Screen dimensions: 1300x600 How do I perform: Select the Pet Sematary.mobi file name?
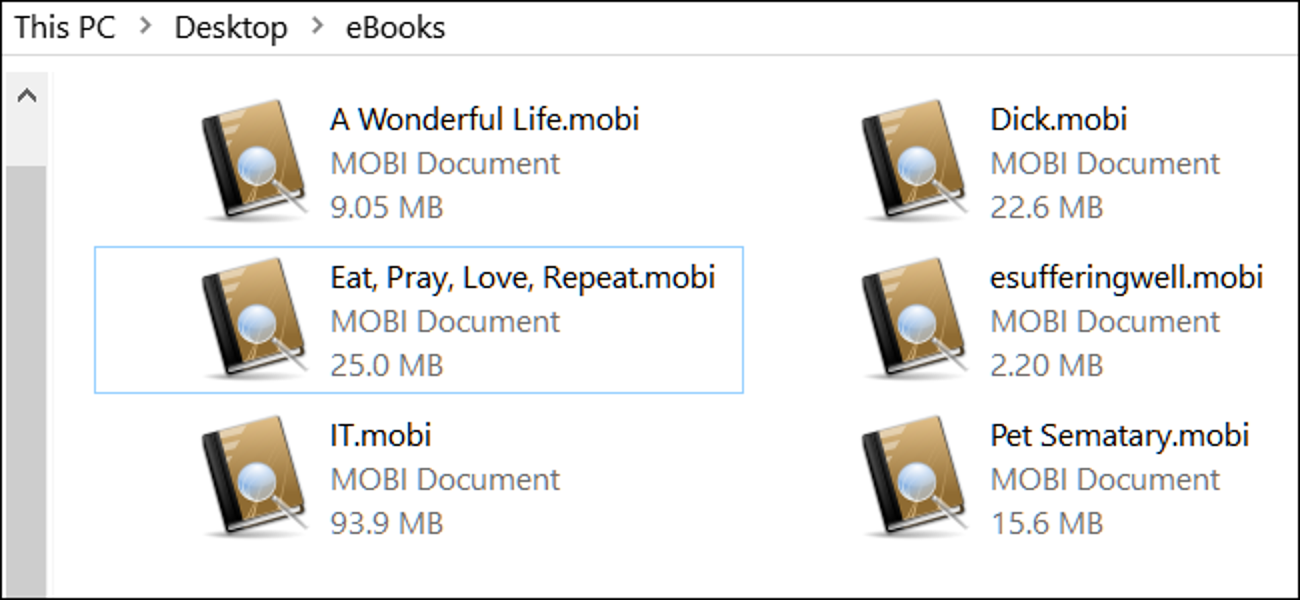pos(1119,435)
